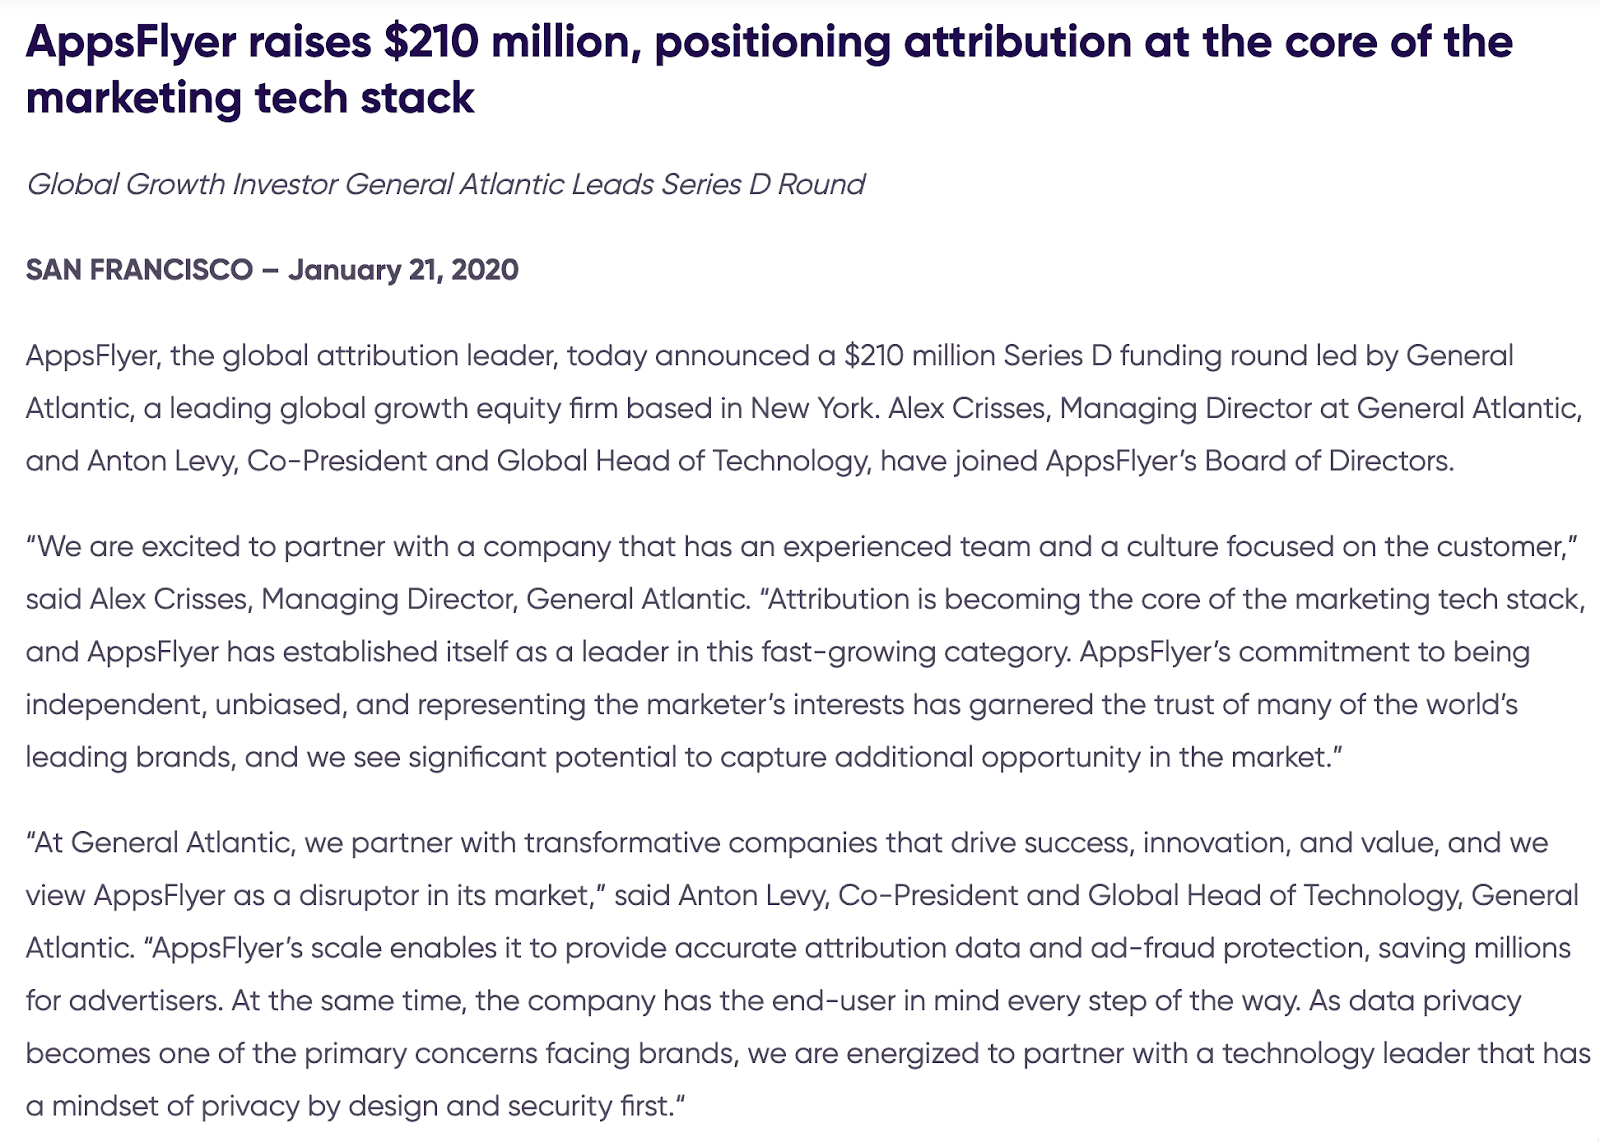
Task: Click the January 21, 2020 date
Action: (403, 270)
